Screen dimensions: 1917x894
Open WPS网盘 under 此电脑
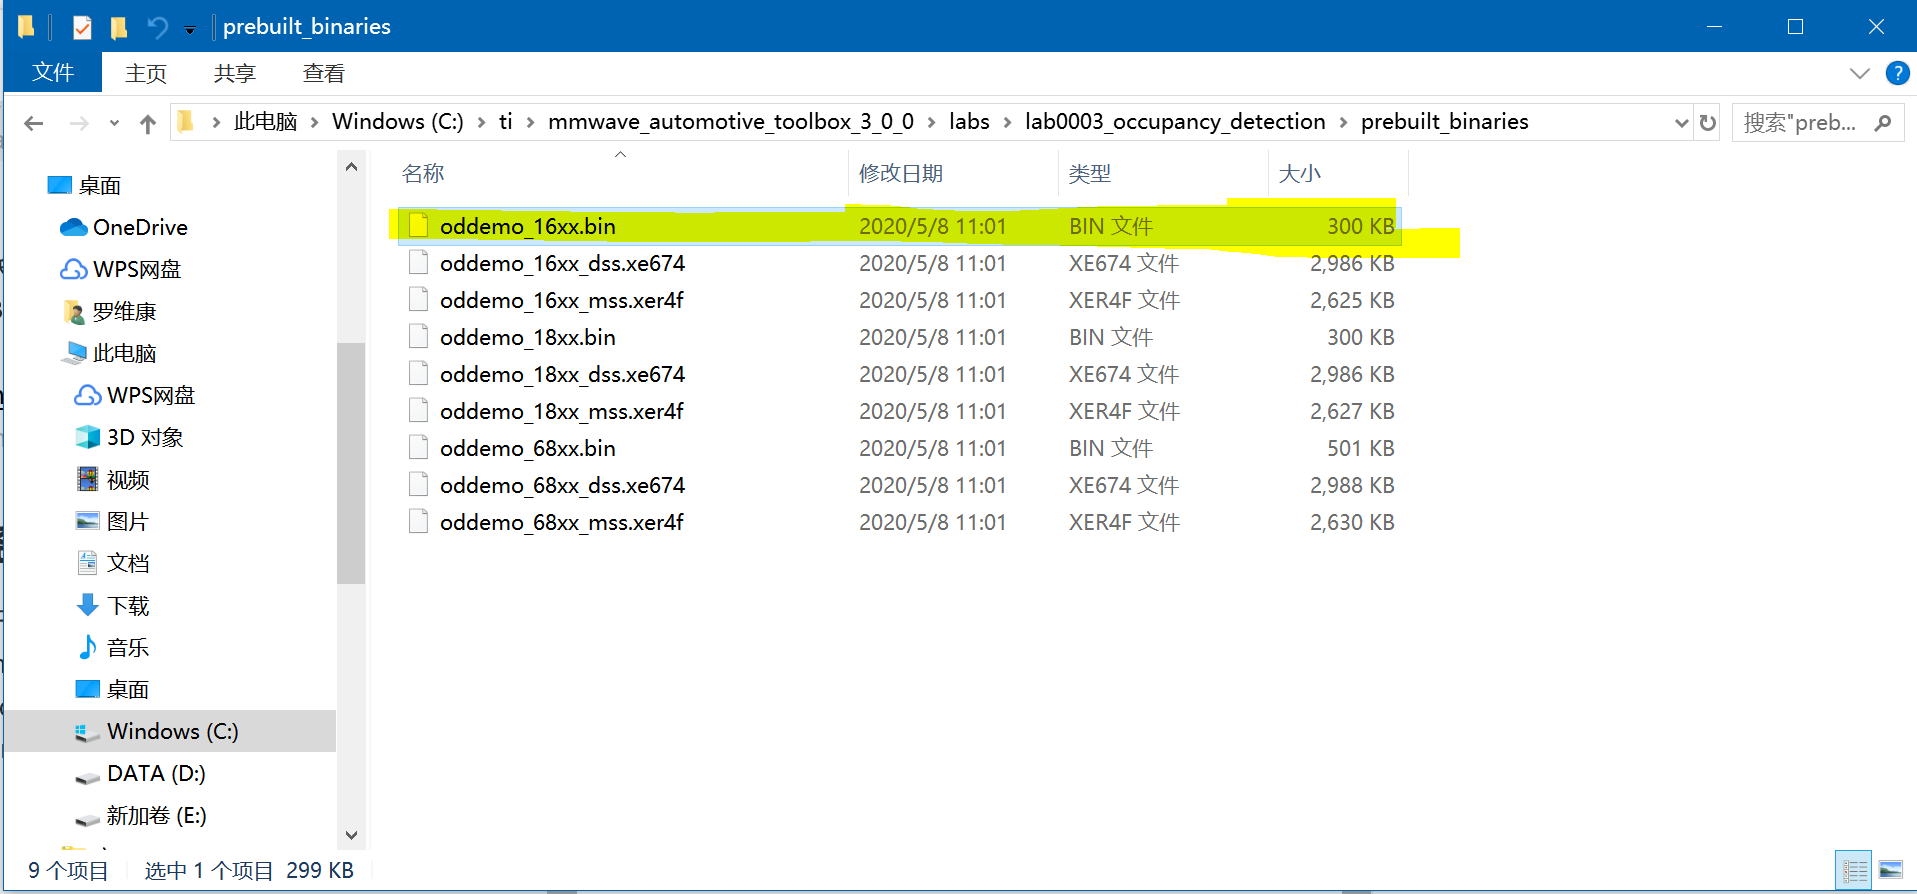point(135,395)
